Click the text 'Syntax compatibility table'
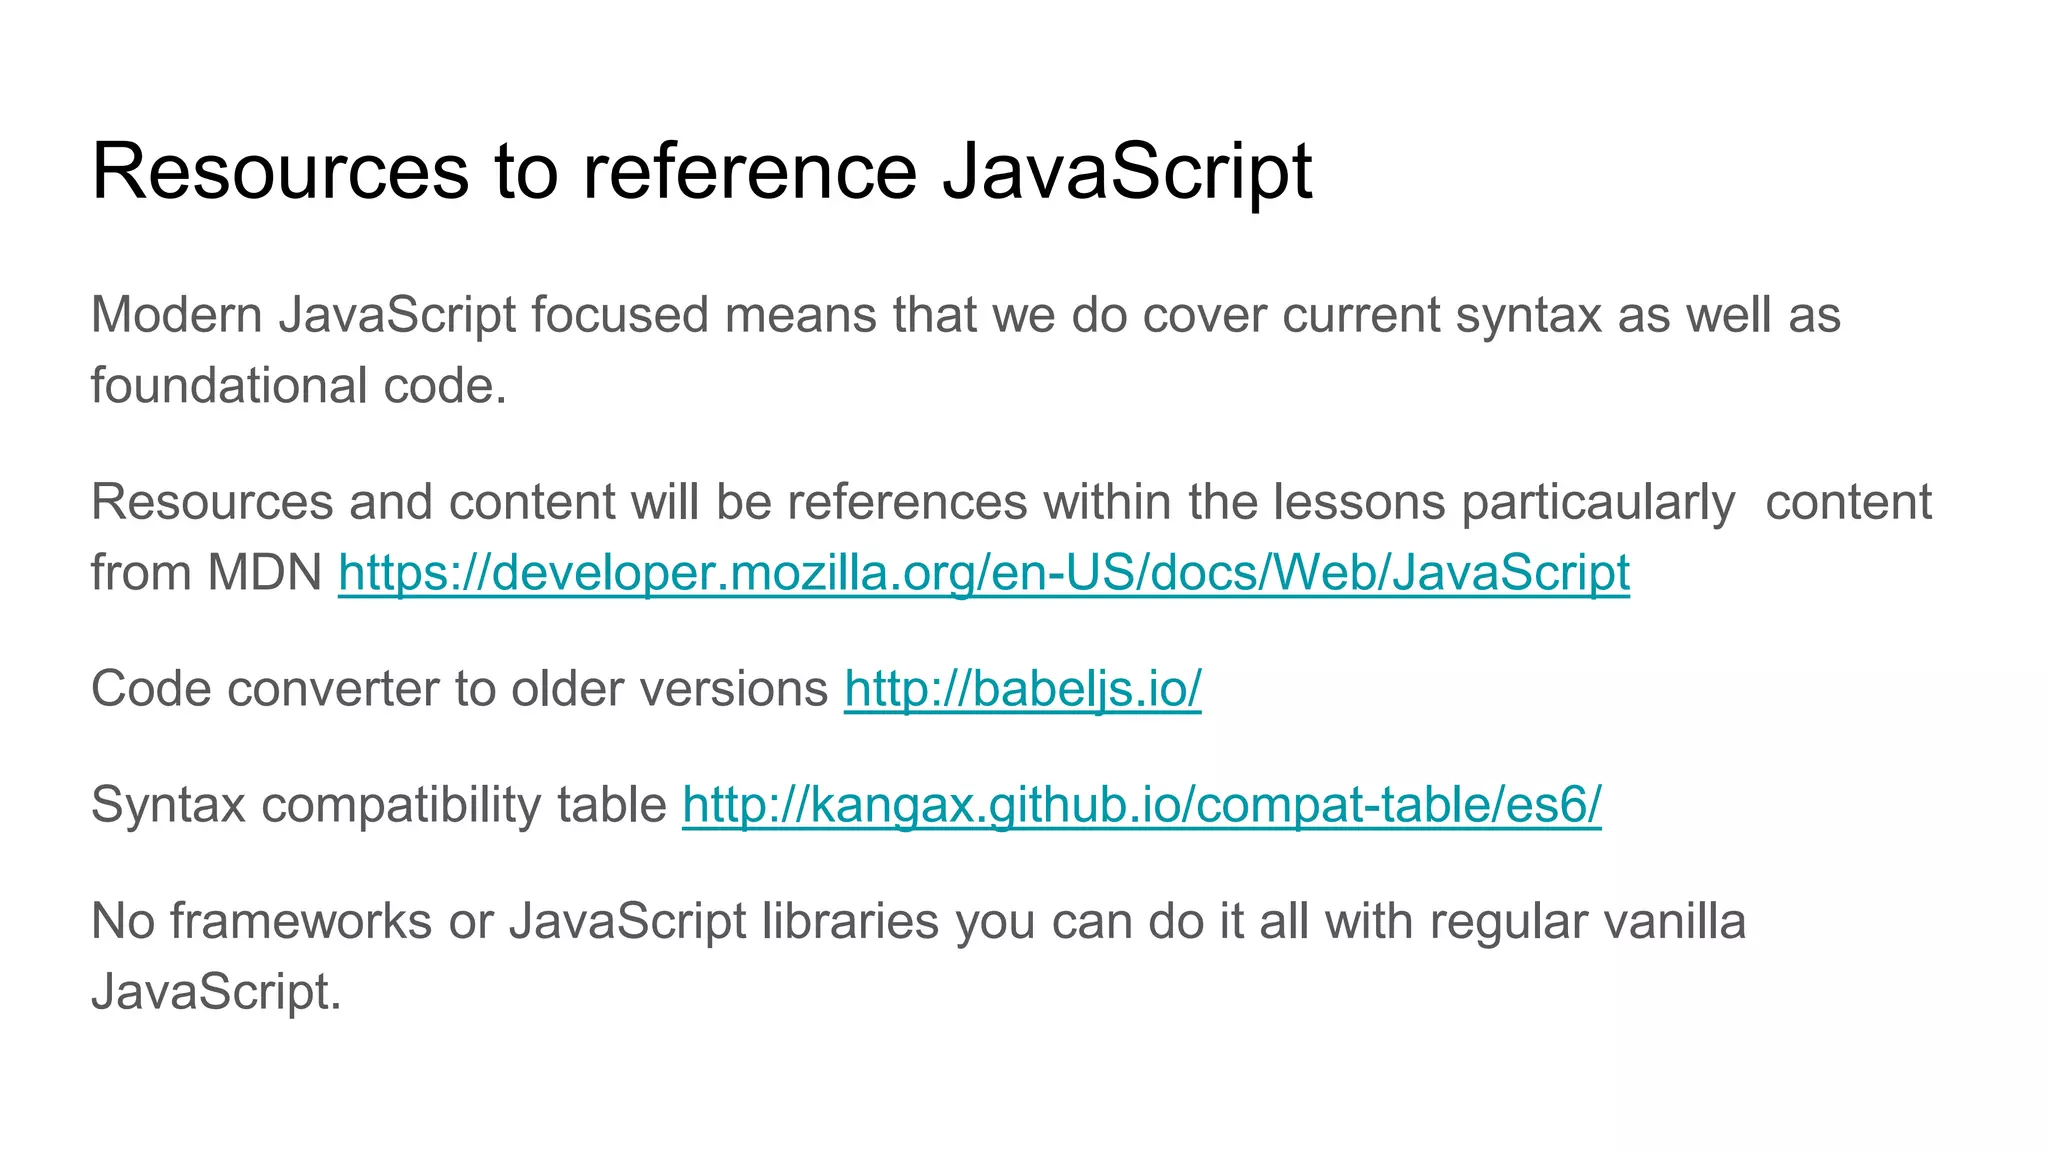The height and width of the screenshot is (1152, 2048). tap(379, 805)
